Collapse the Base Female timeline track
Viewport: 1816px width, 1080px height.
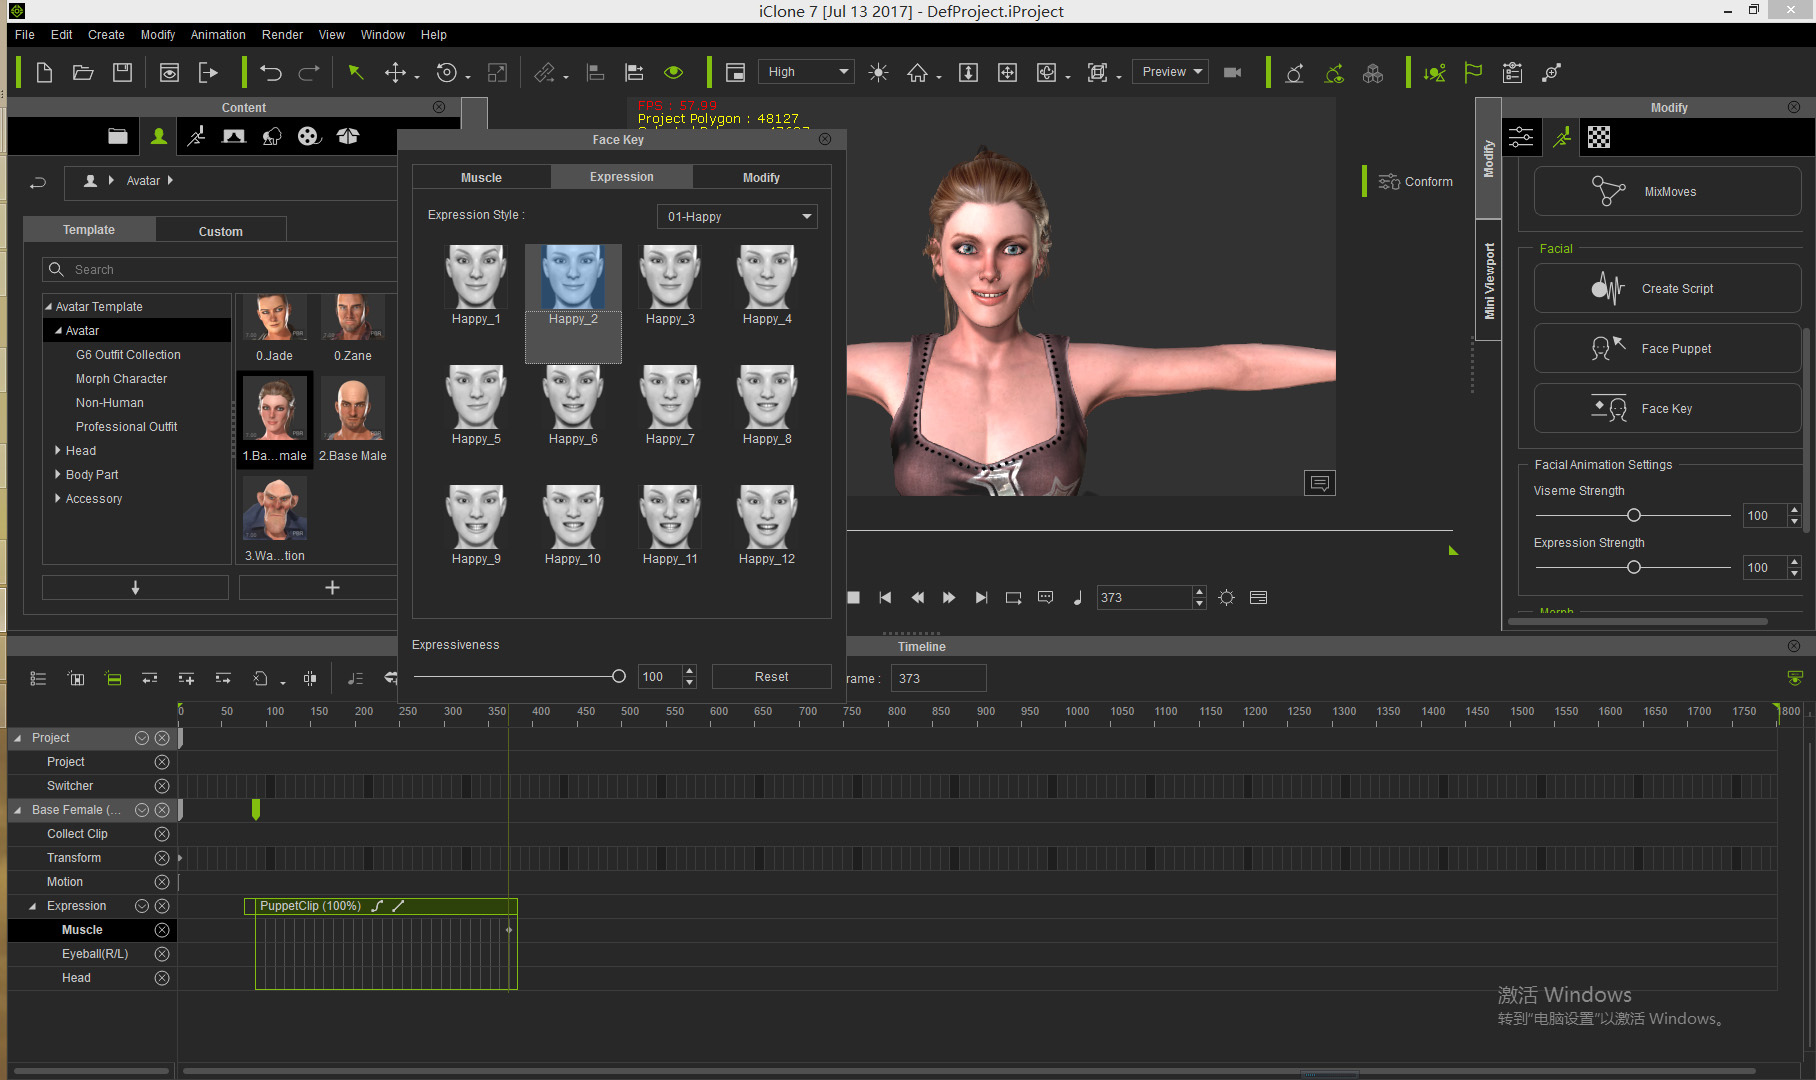[18, 810]
